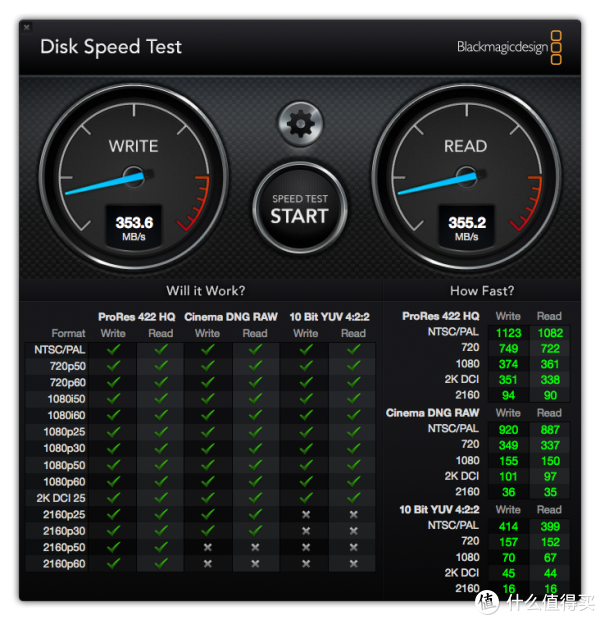Viewport: 600px width, 620px height.
Task: Select the 355.2 MB/s read readout
Action: [467, 227]
